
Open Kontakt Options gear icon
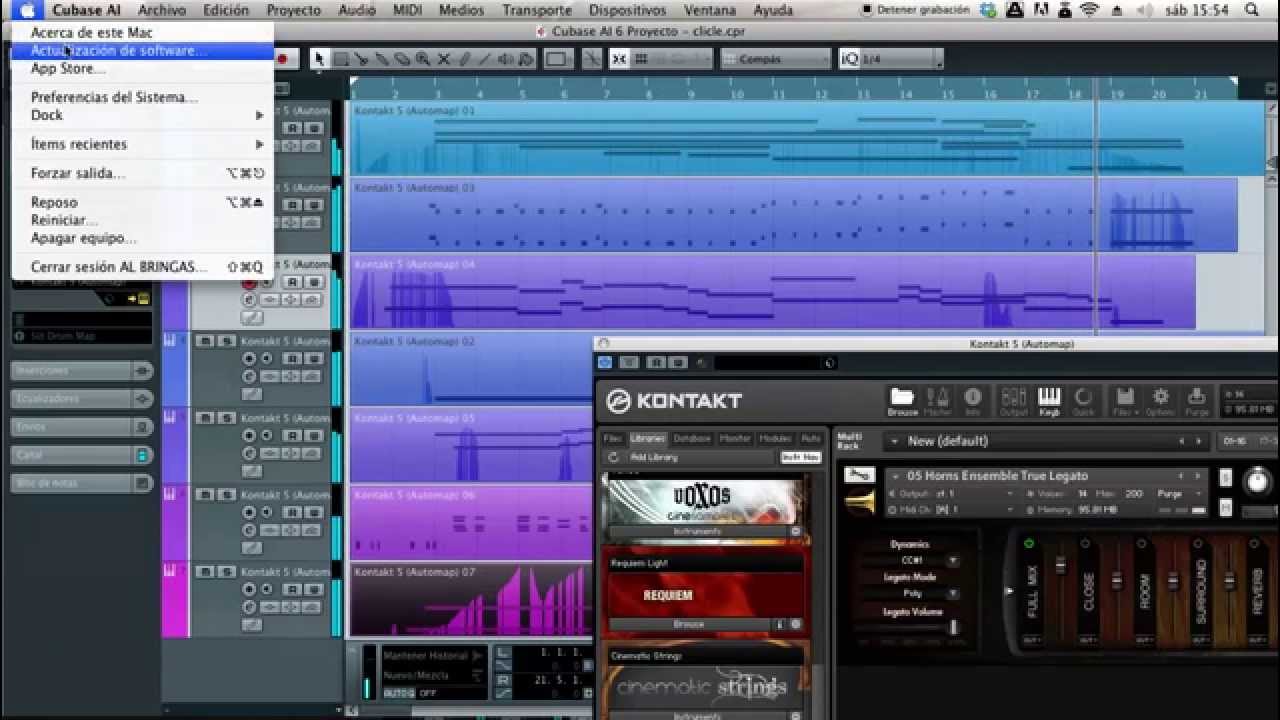1161,401
